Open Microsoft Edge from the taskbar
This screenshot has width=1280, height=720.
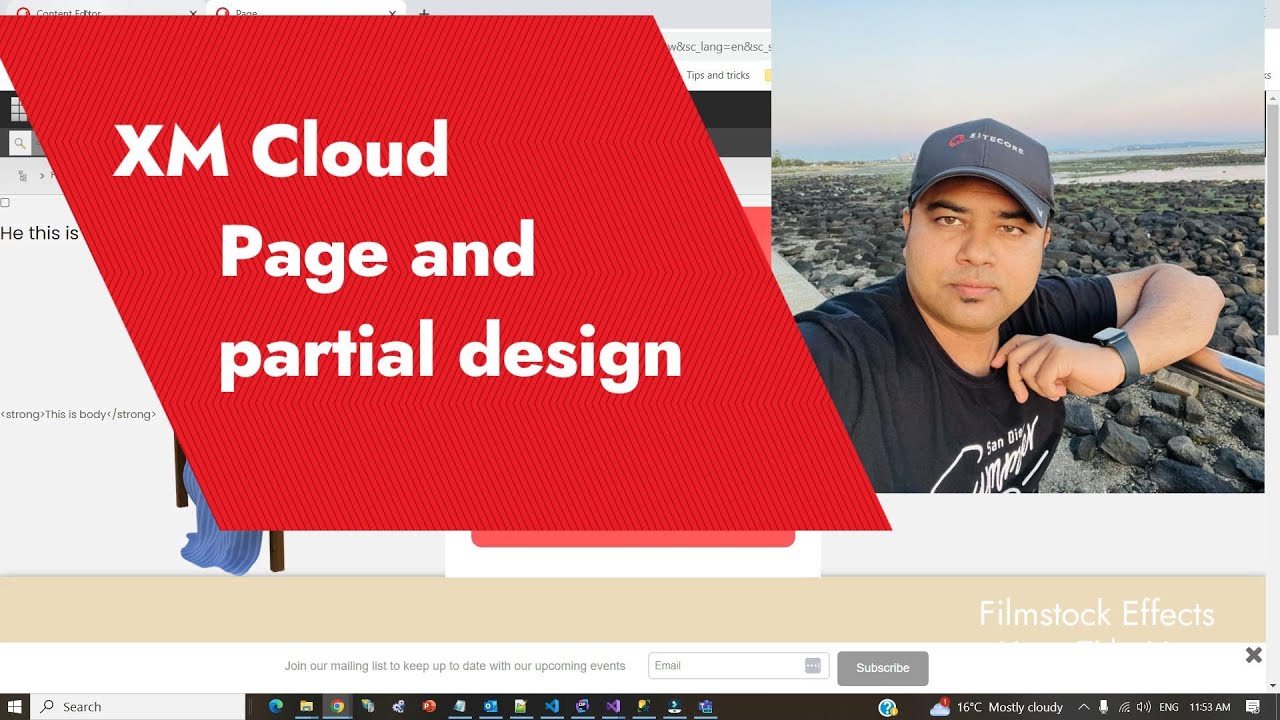tap(276, 706)
